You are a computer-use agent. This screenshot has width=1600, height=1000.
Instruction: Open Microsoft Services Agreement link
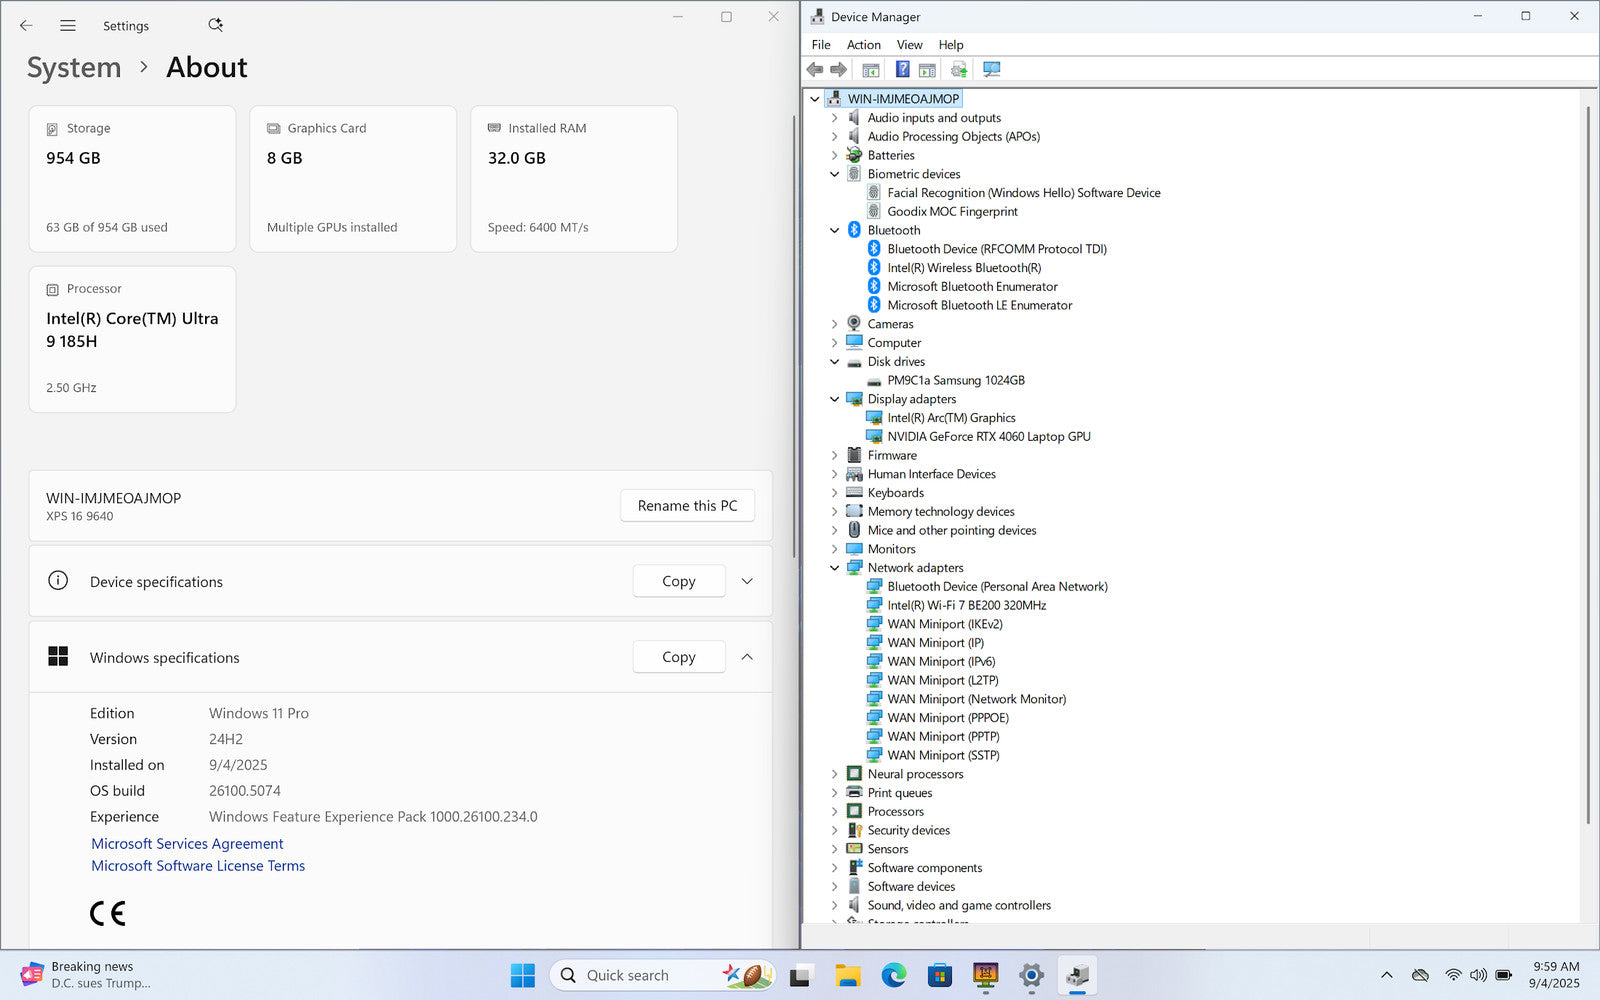click(187, 844)
